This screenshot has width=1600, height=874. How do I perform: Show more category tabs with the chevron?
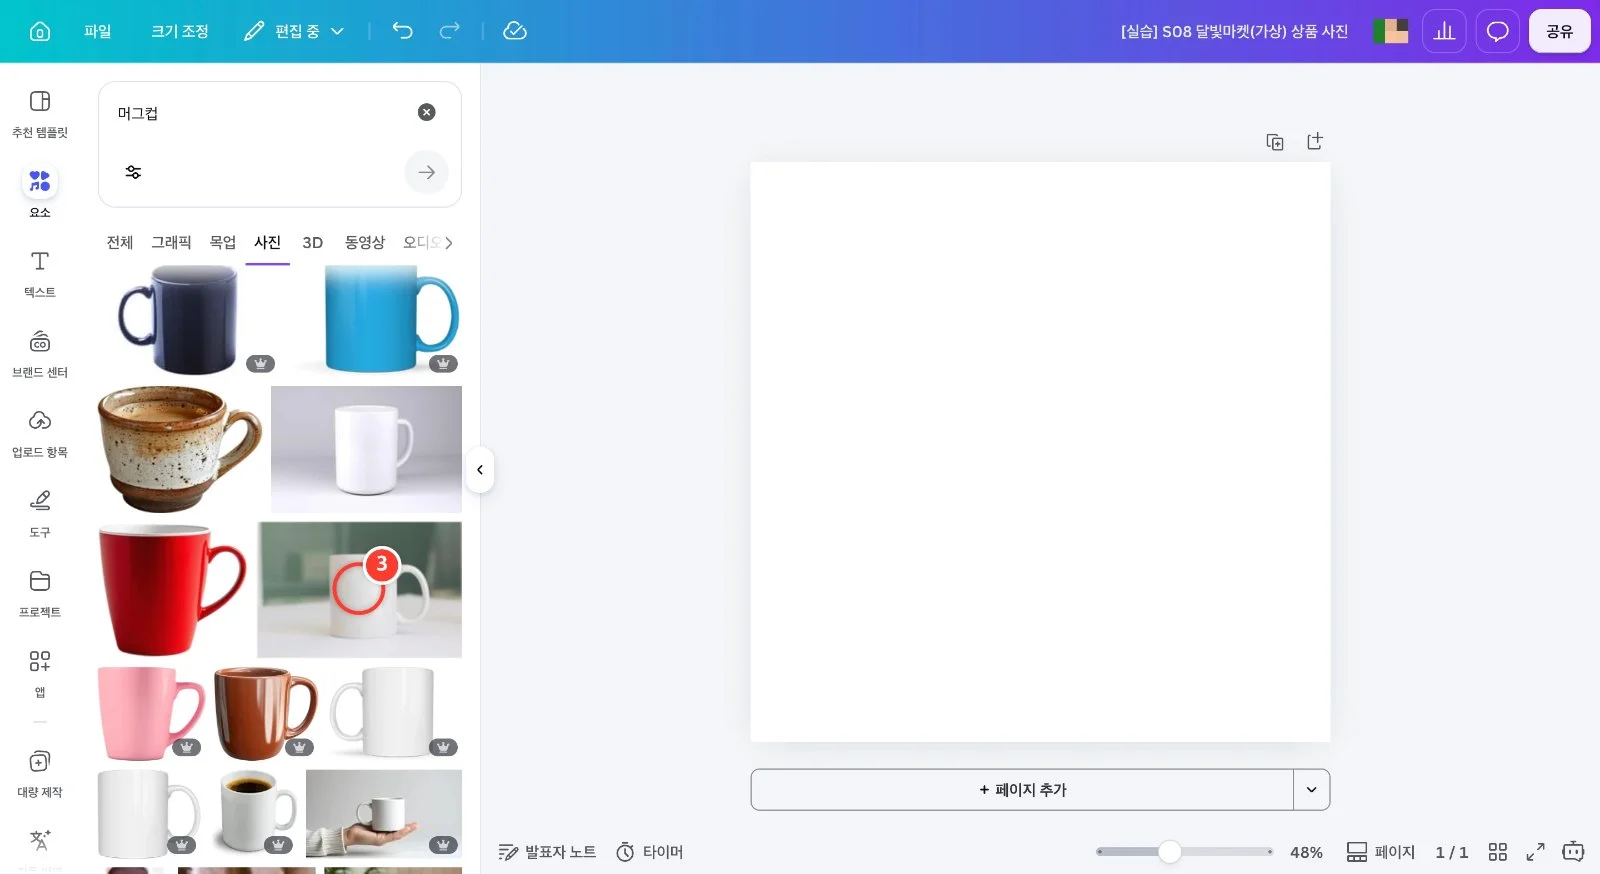[x=449, y=242]
